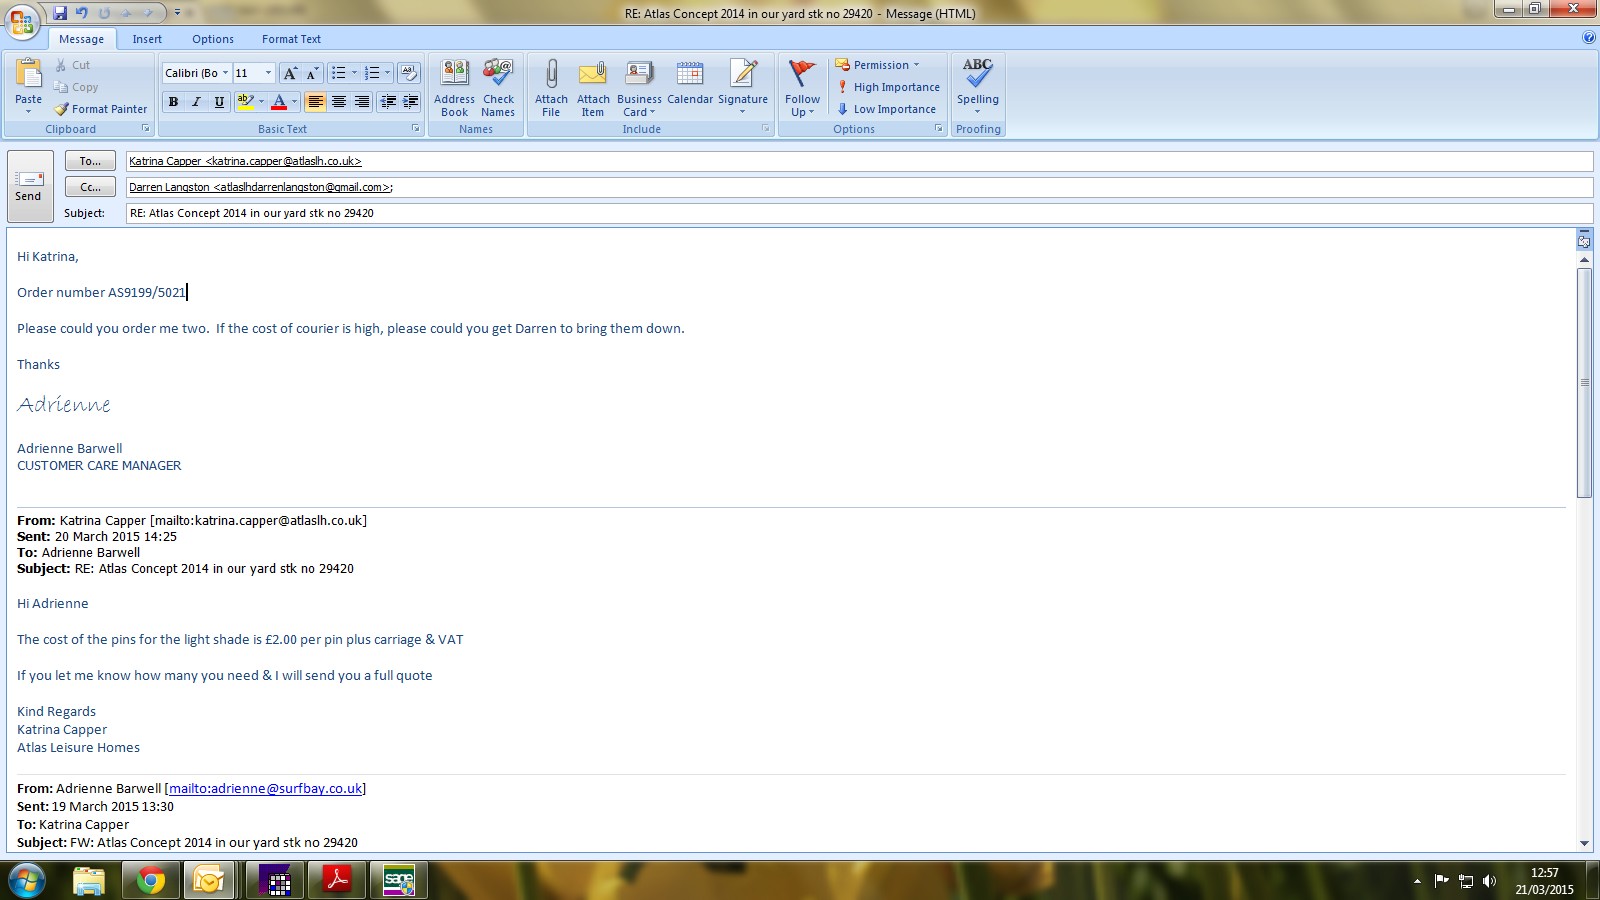
Task: Cut the selected text
Action: pyautogui.click(x=73, y=65)
